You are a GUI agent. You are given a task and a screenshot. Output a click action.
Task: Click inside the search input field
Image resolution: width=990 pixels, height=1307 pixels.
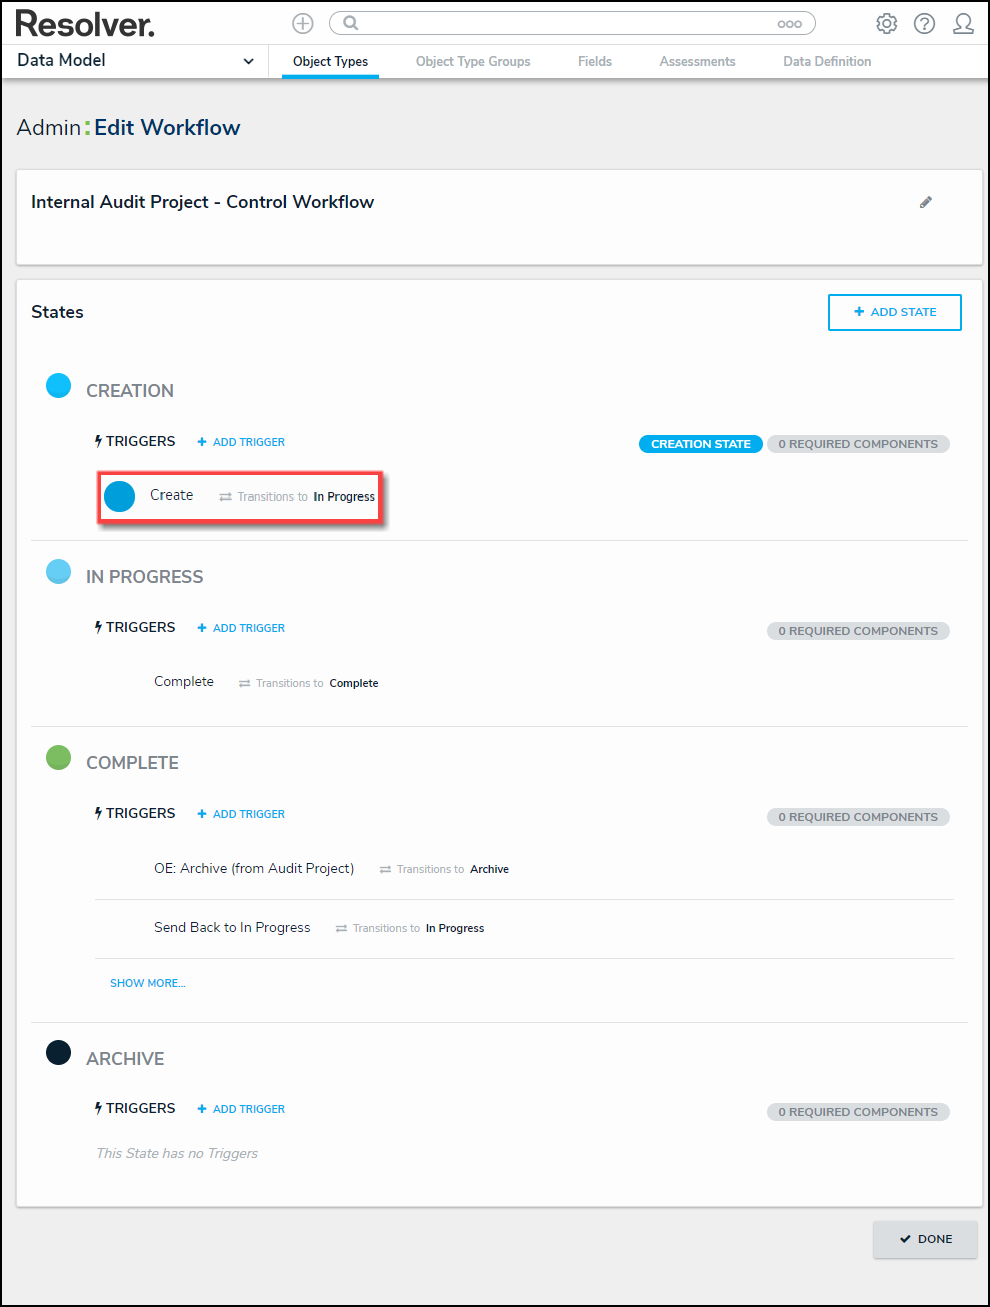coord(560,23)
